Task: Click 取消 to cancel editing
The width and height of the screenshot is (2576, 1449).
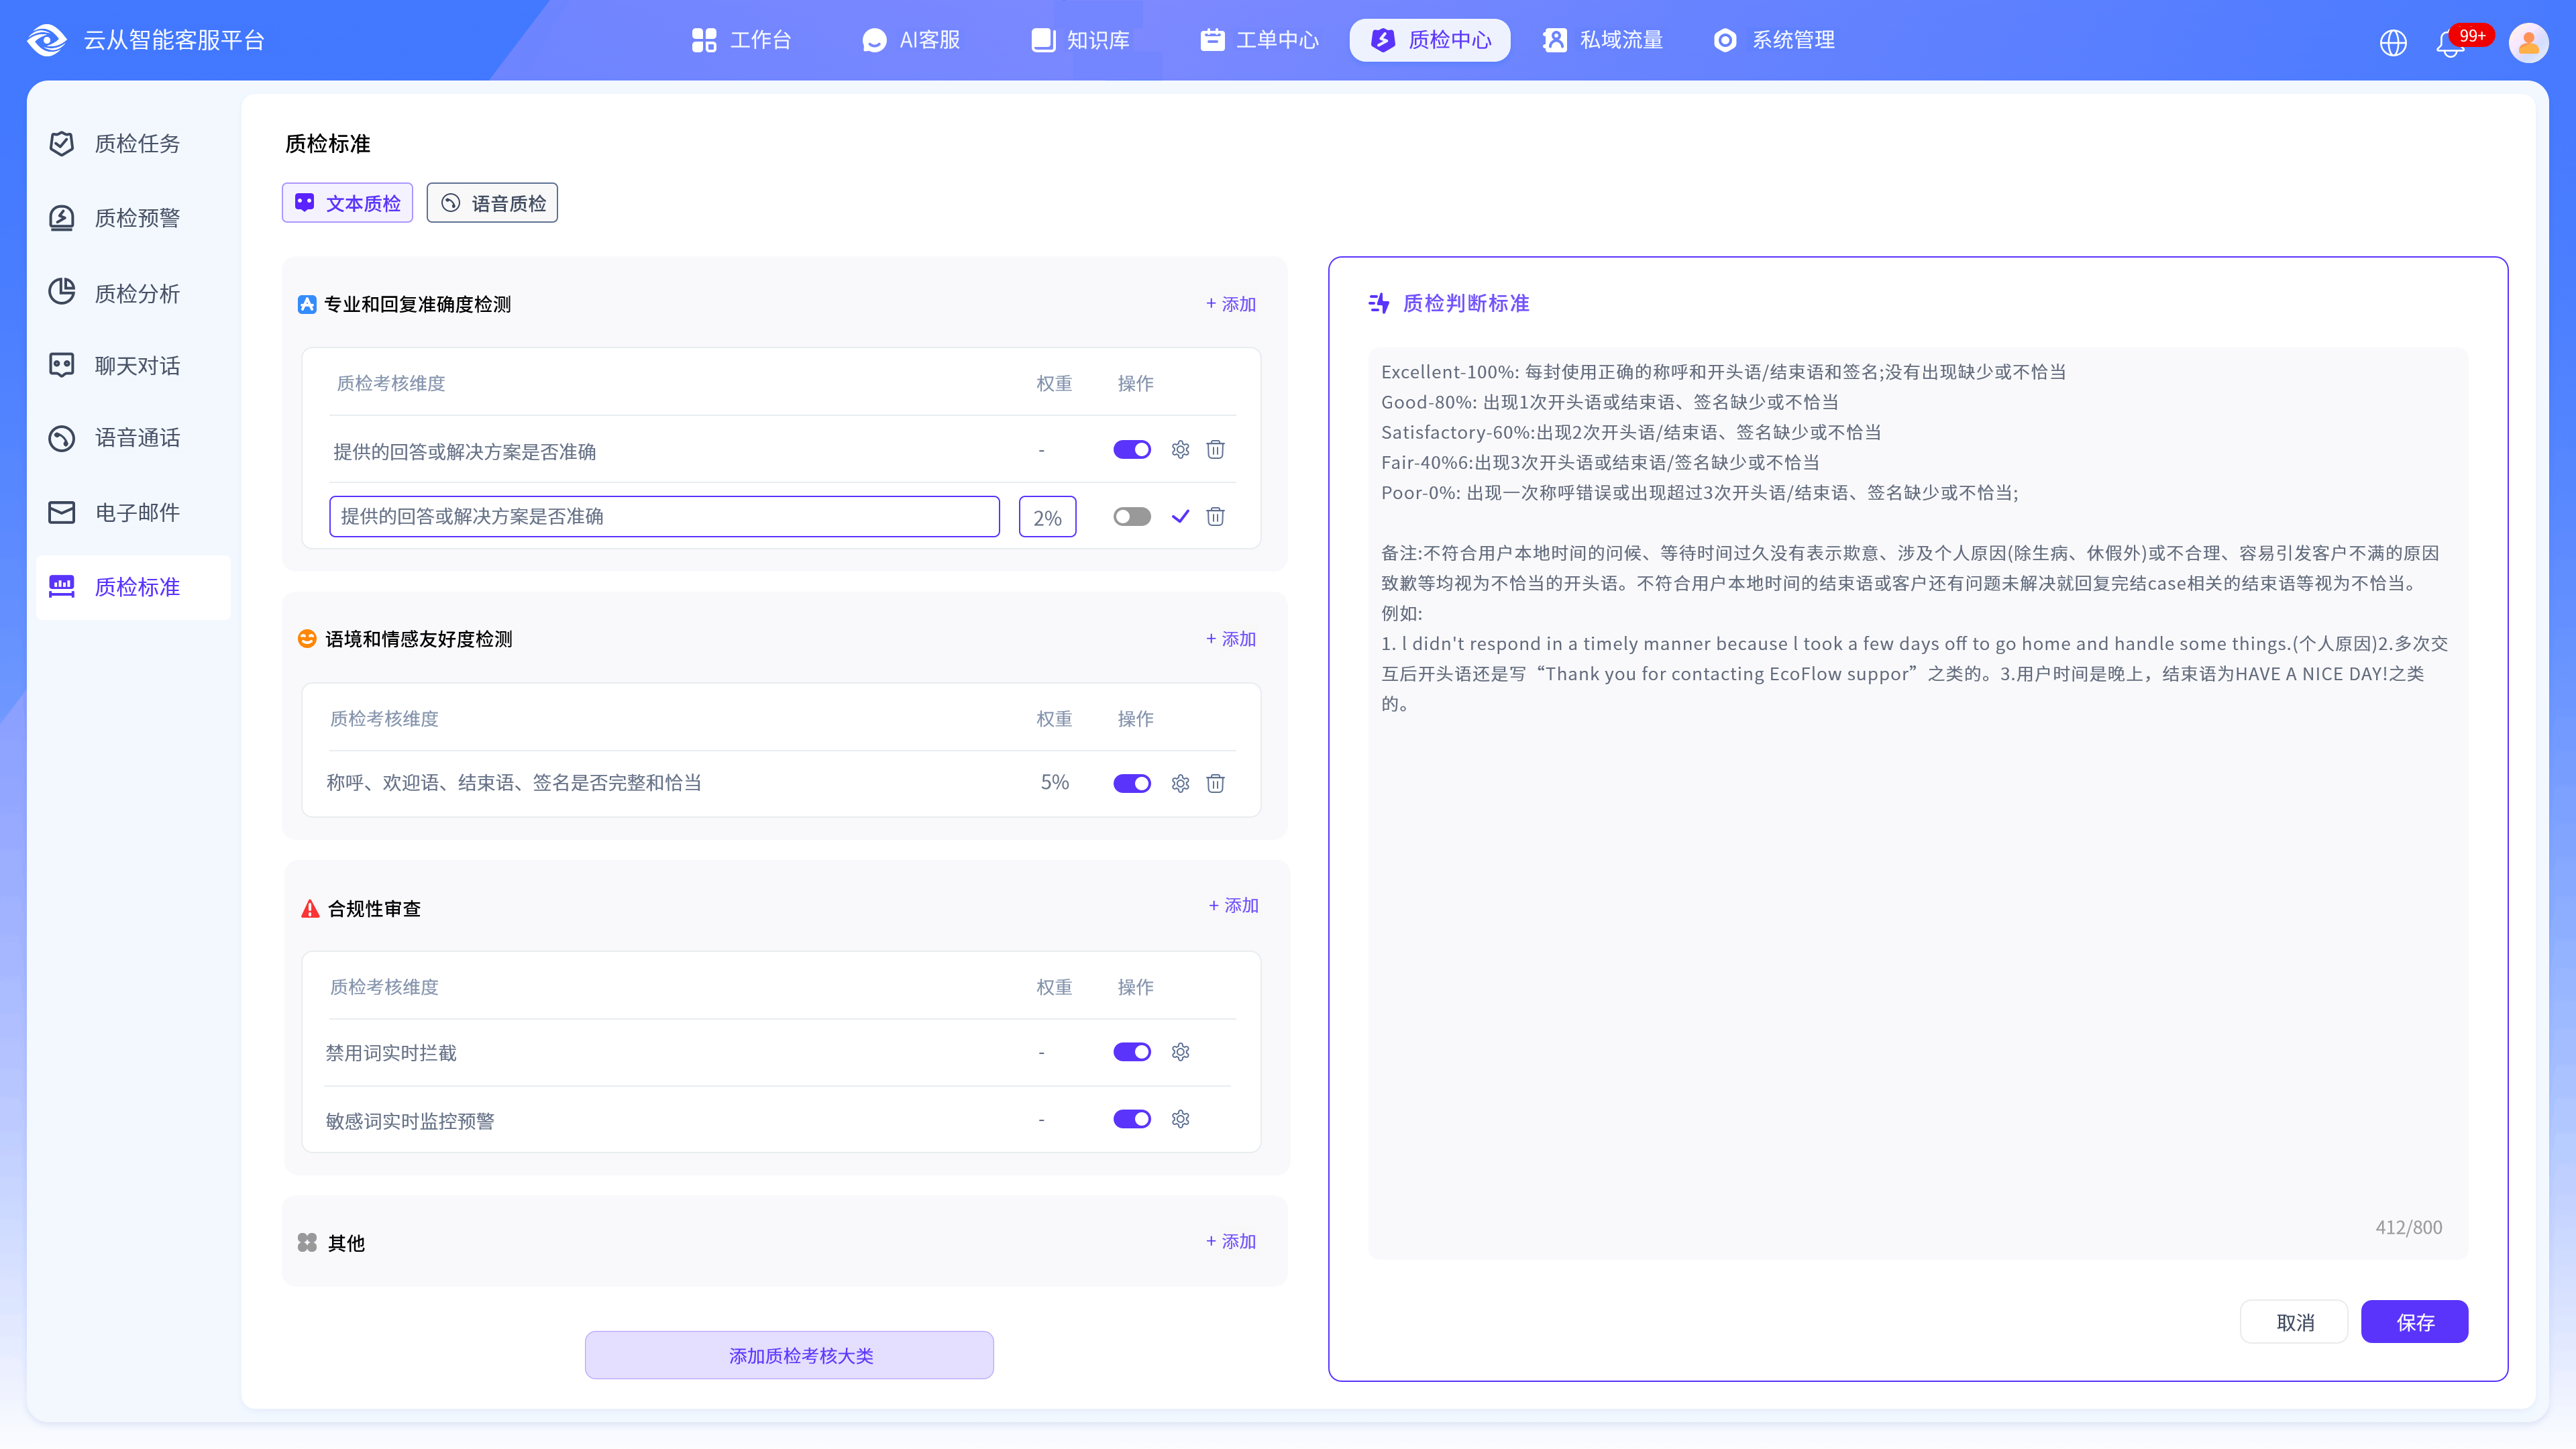Action: click(x=2294, y=1322)
